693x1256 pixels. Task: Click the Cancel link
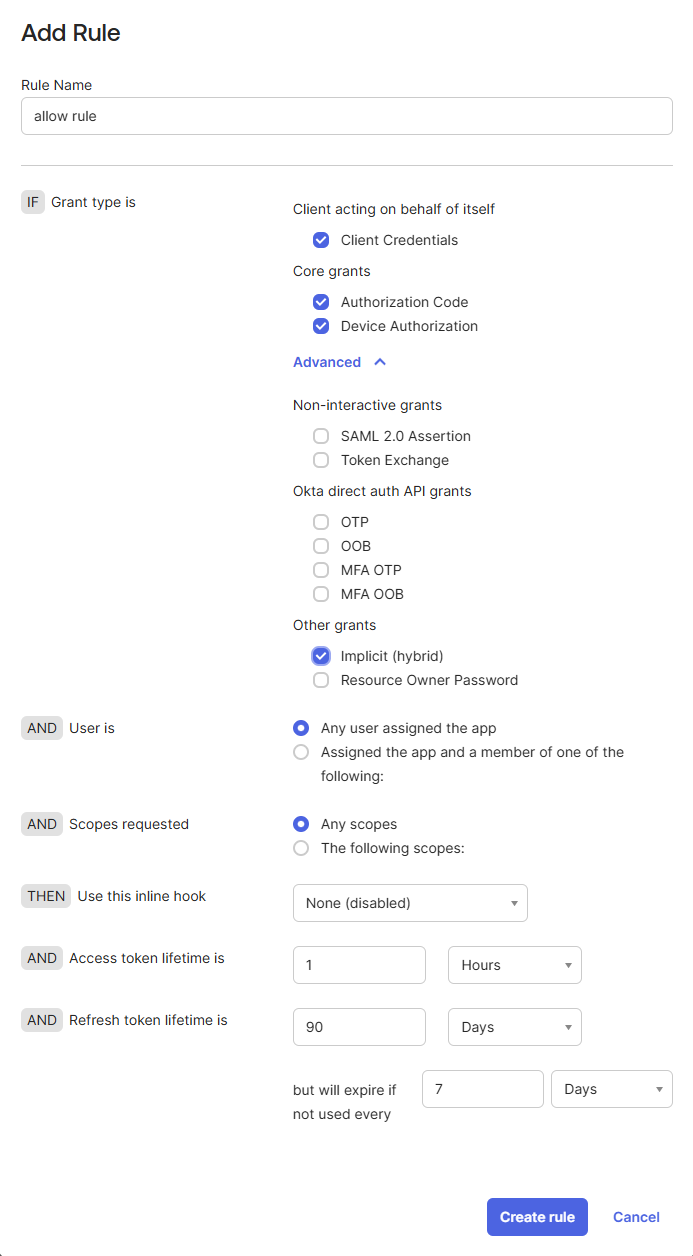636,1217
